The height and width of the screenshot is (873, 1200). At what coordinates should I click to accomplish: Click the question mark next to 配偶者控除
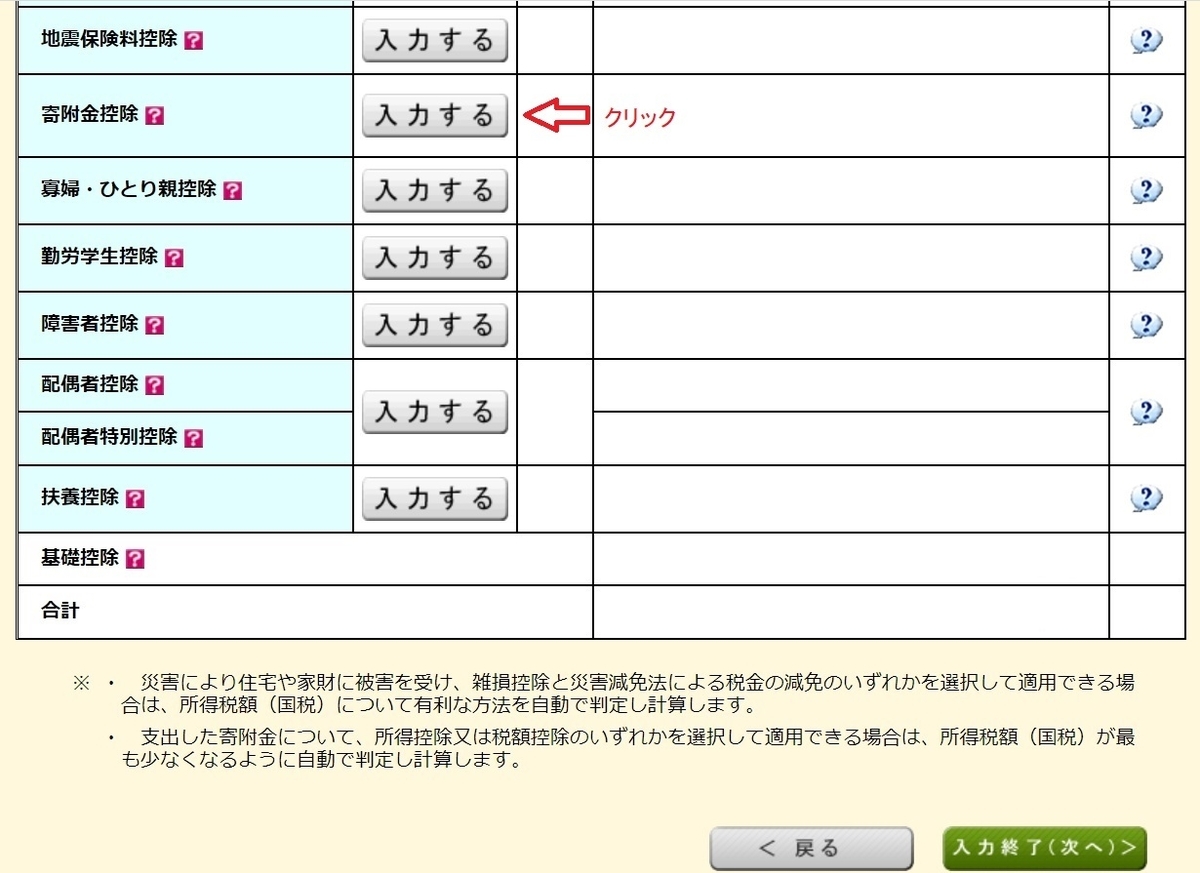point(153,384)
